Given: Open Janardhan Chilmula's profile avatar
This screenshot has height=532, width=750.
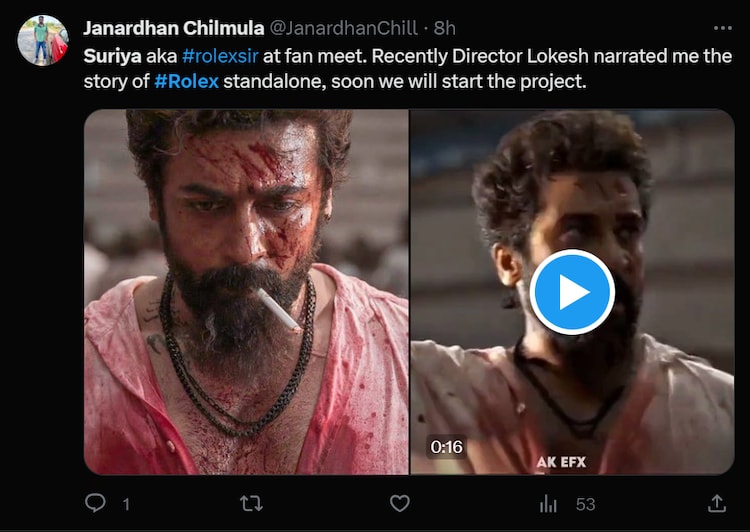Looking at the screenshot, I should [x=43, y=41].
